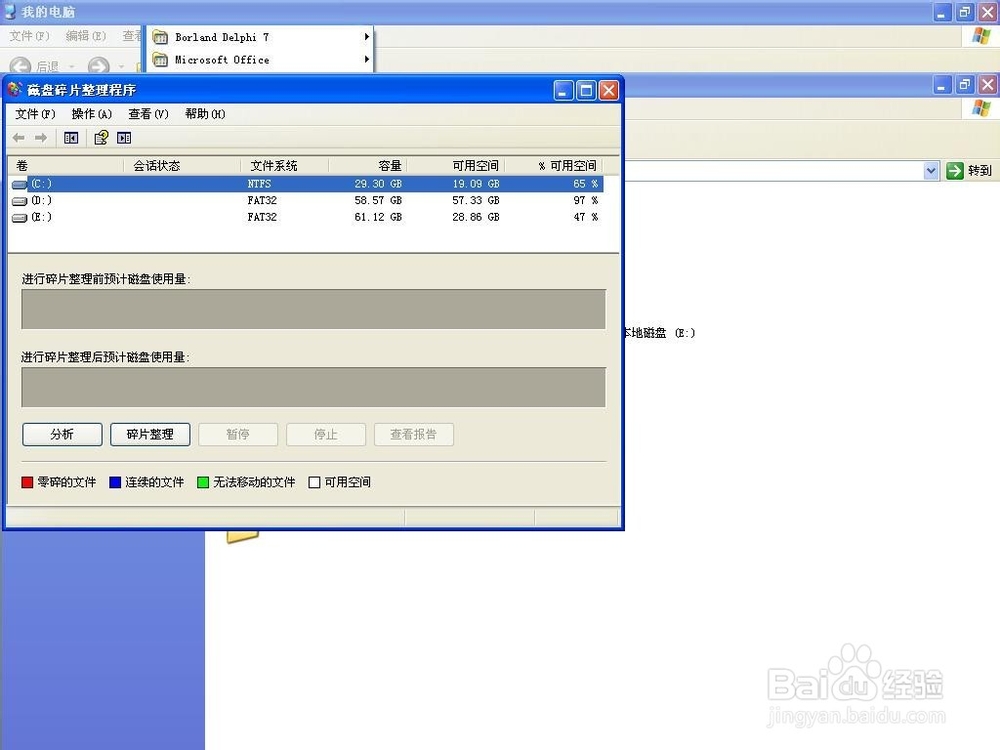Click the 本地磁盘 (E:) label in My Computer
This screenshot has width=1000, height=750.
(659, 333)
